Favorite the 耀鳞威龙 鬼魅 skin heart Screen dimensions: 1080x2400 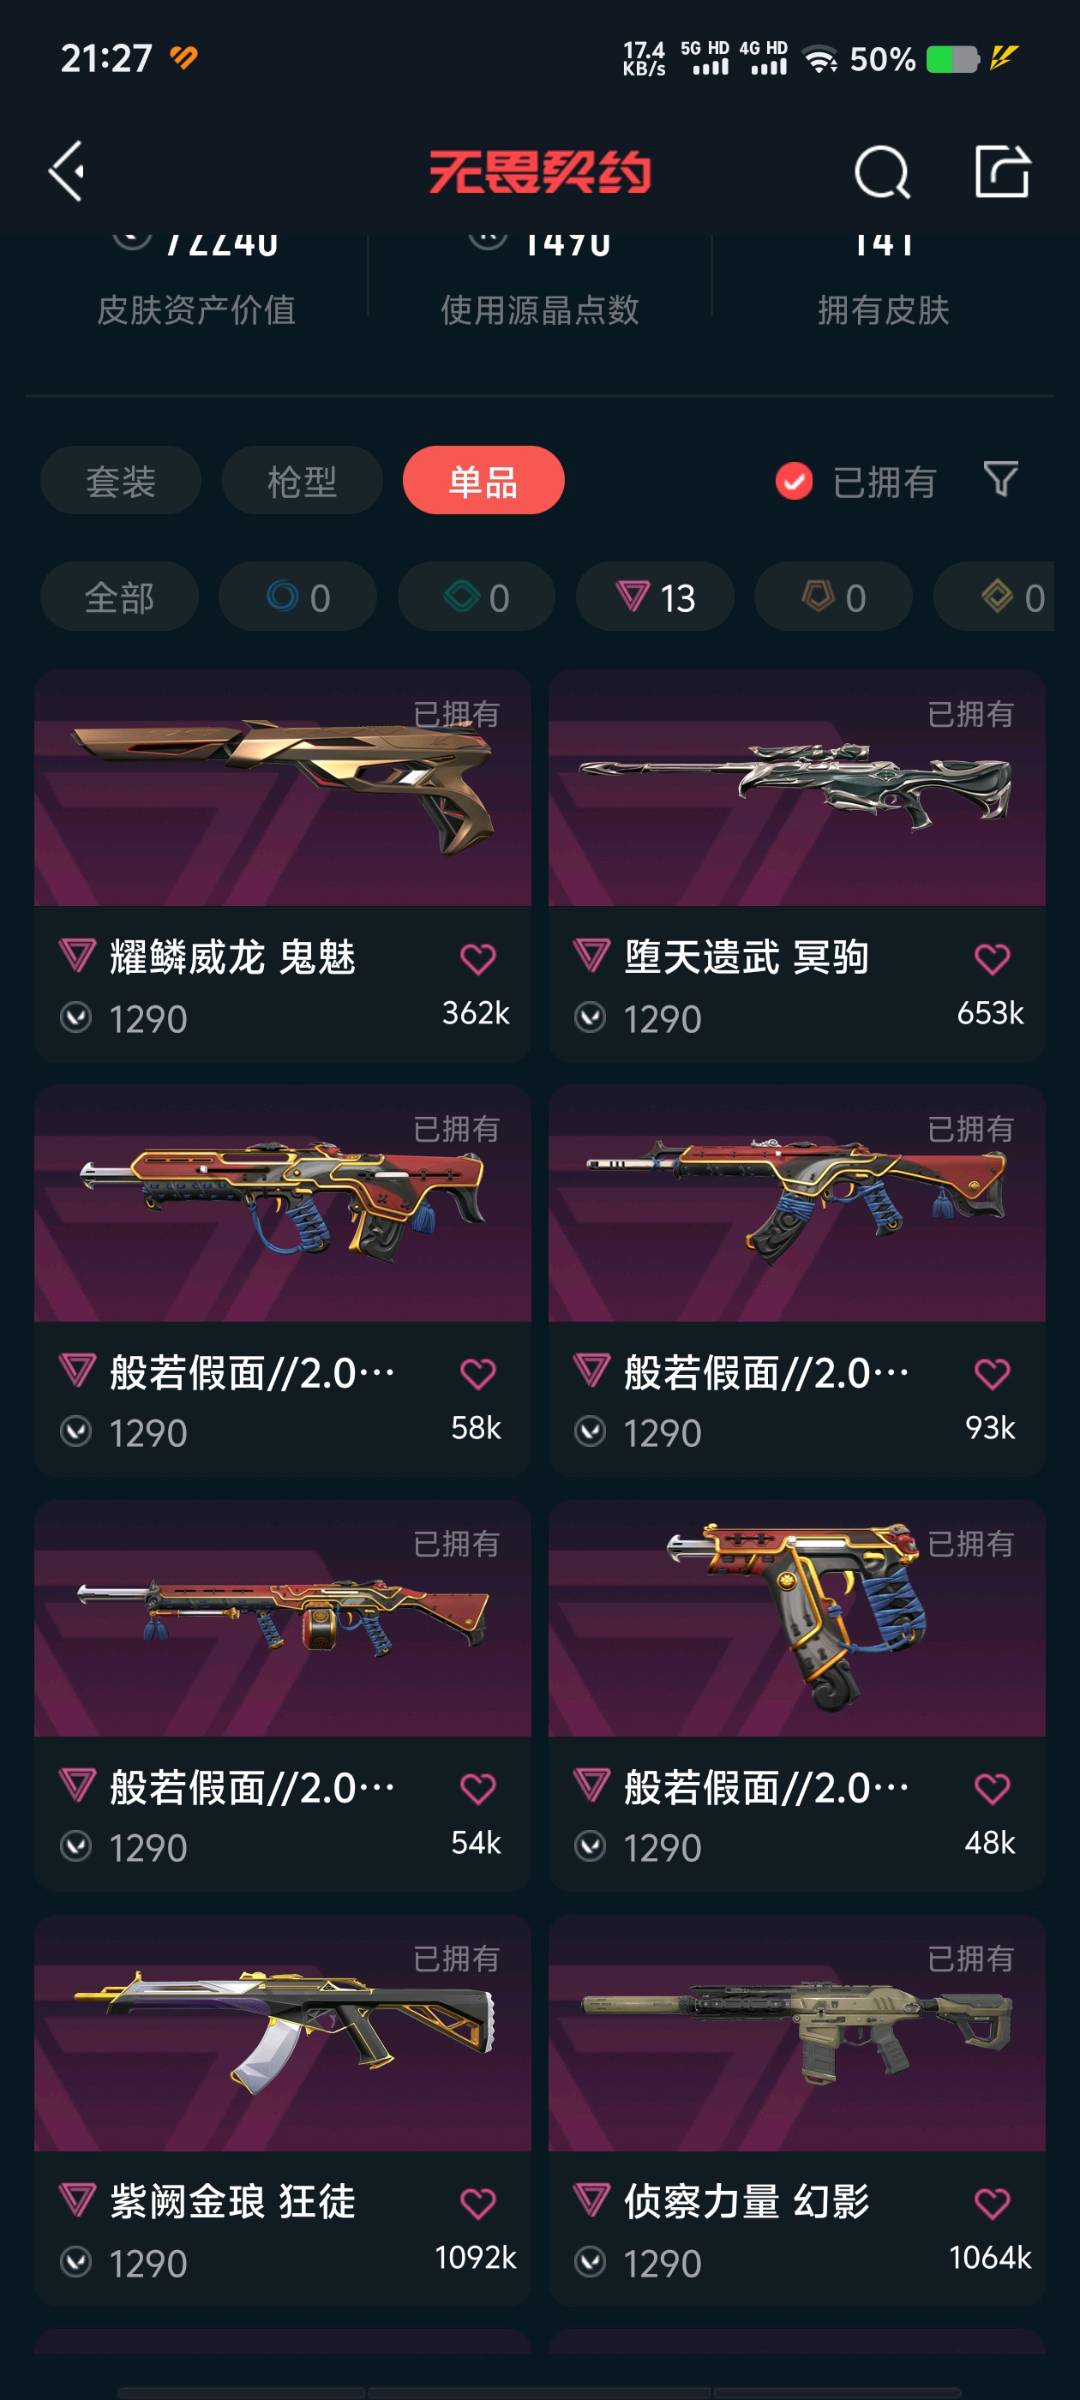click(x=478, y=959)
